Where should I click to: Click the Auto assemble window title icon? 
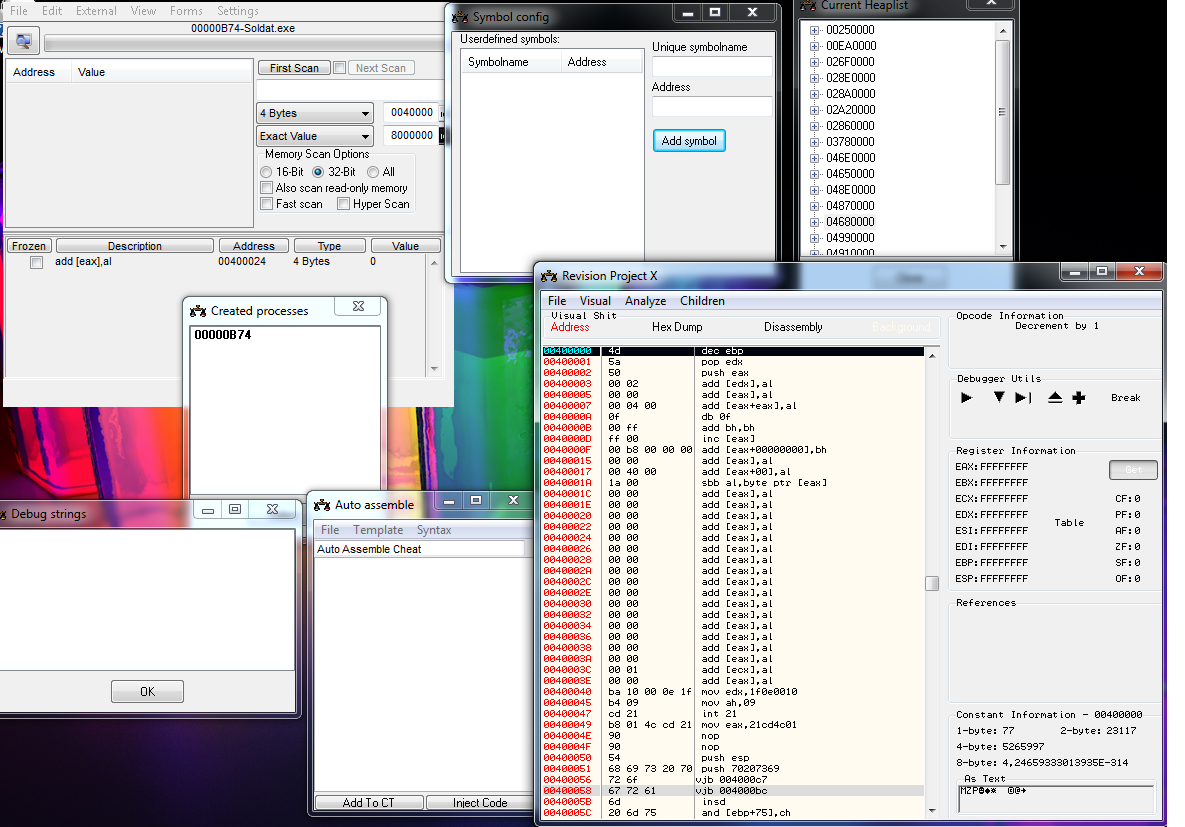[x=322, y=505]
